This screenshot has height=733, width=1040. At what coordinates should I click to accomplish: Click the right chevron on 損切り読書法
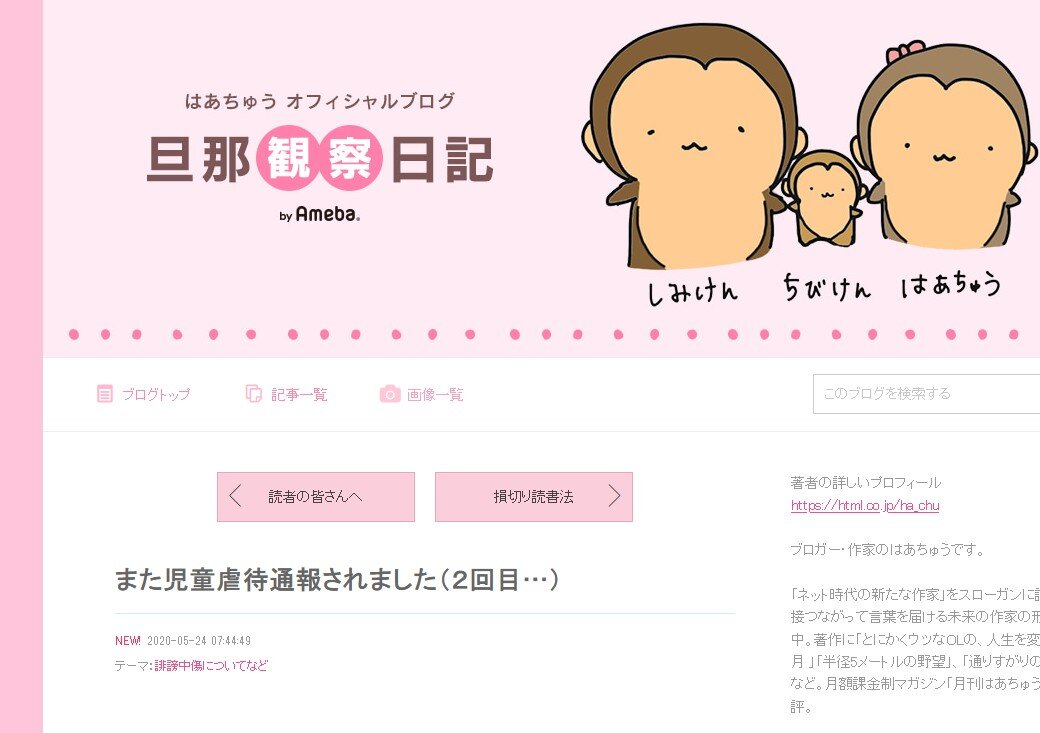tap(615, 496)
